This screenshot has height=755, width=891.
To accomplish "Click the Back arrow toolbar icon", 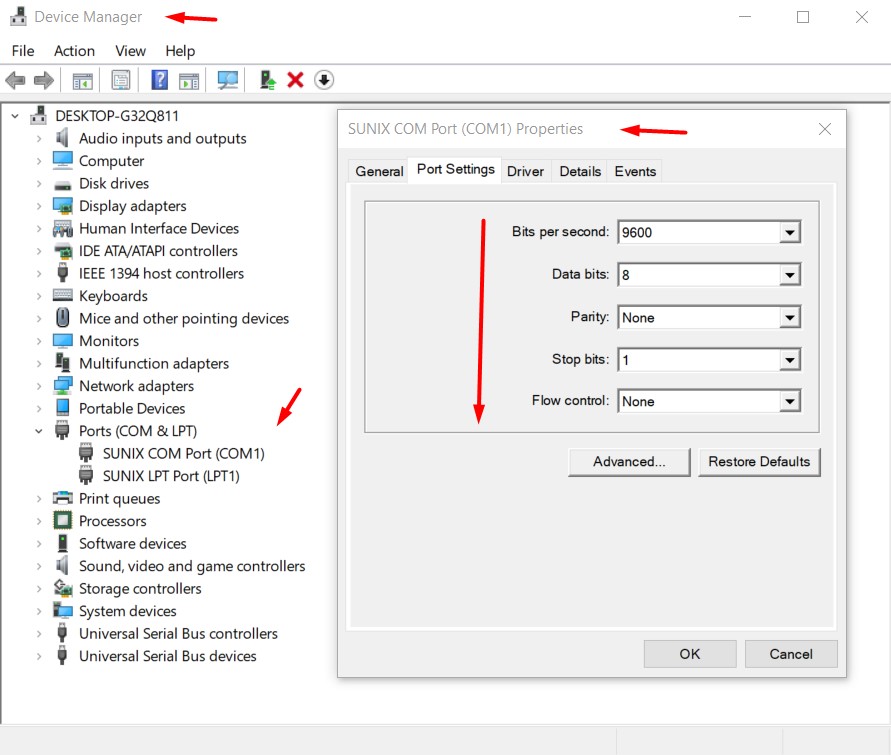I will point(15,80).
